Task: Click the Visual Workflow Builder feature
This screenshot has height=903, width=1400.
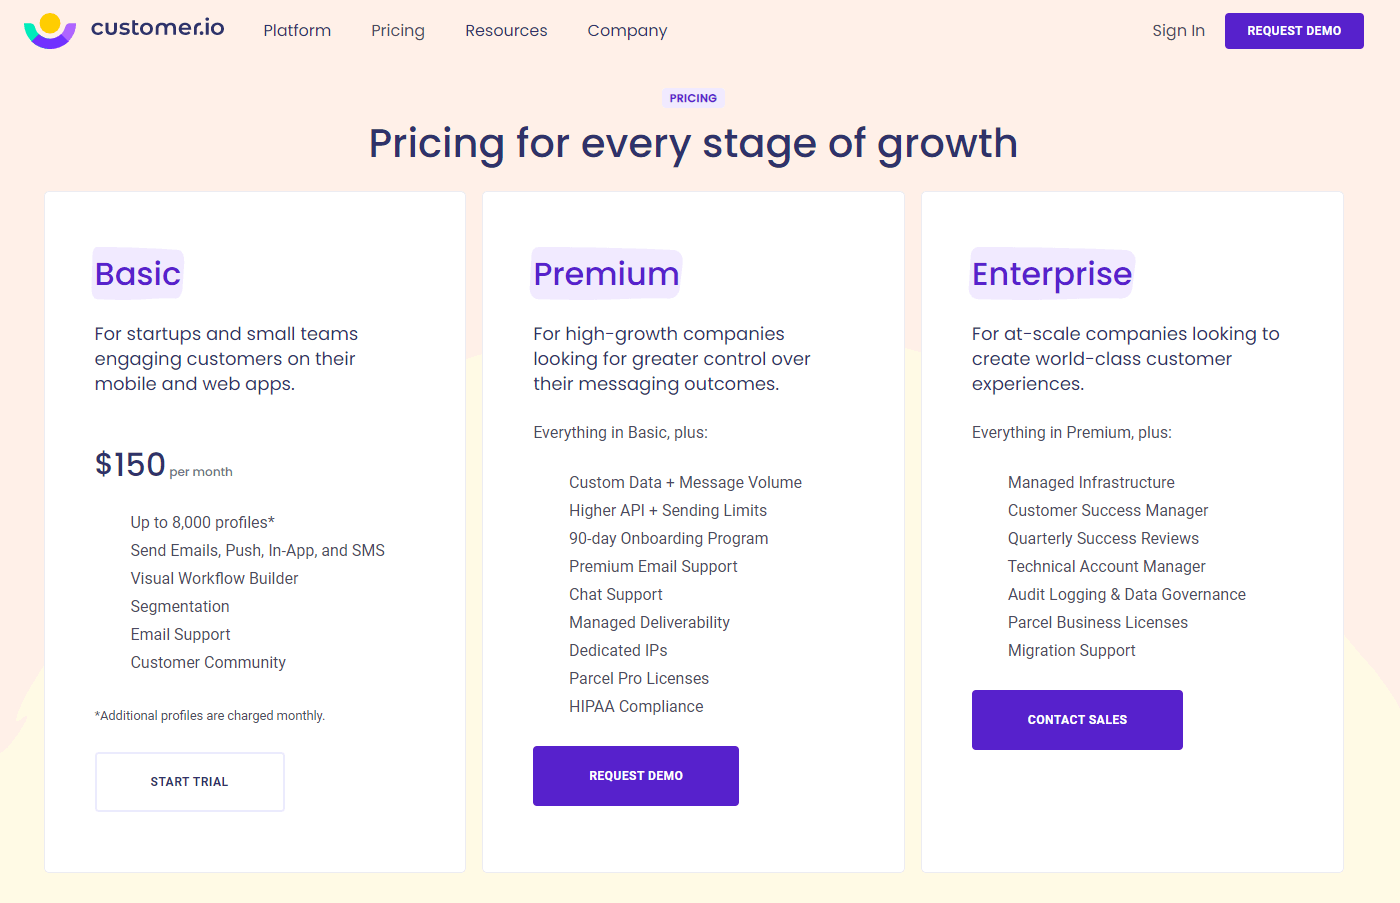Action: coord(214,578)
